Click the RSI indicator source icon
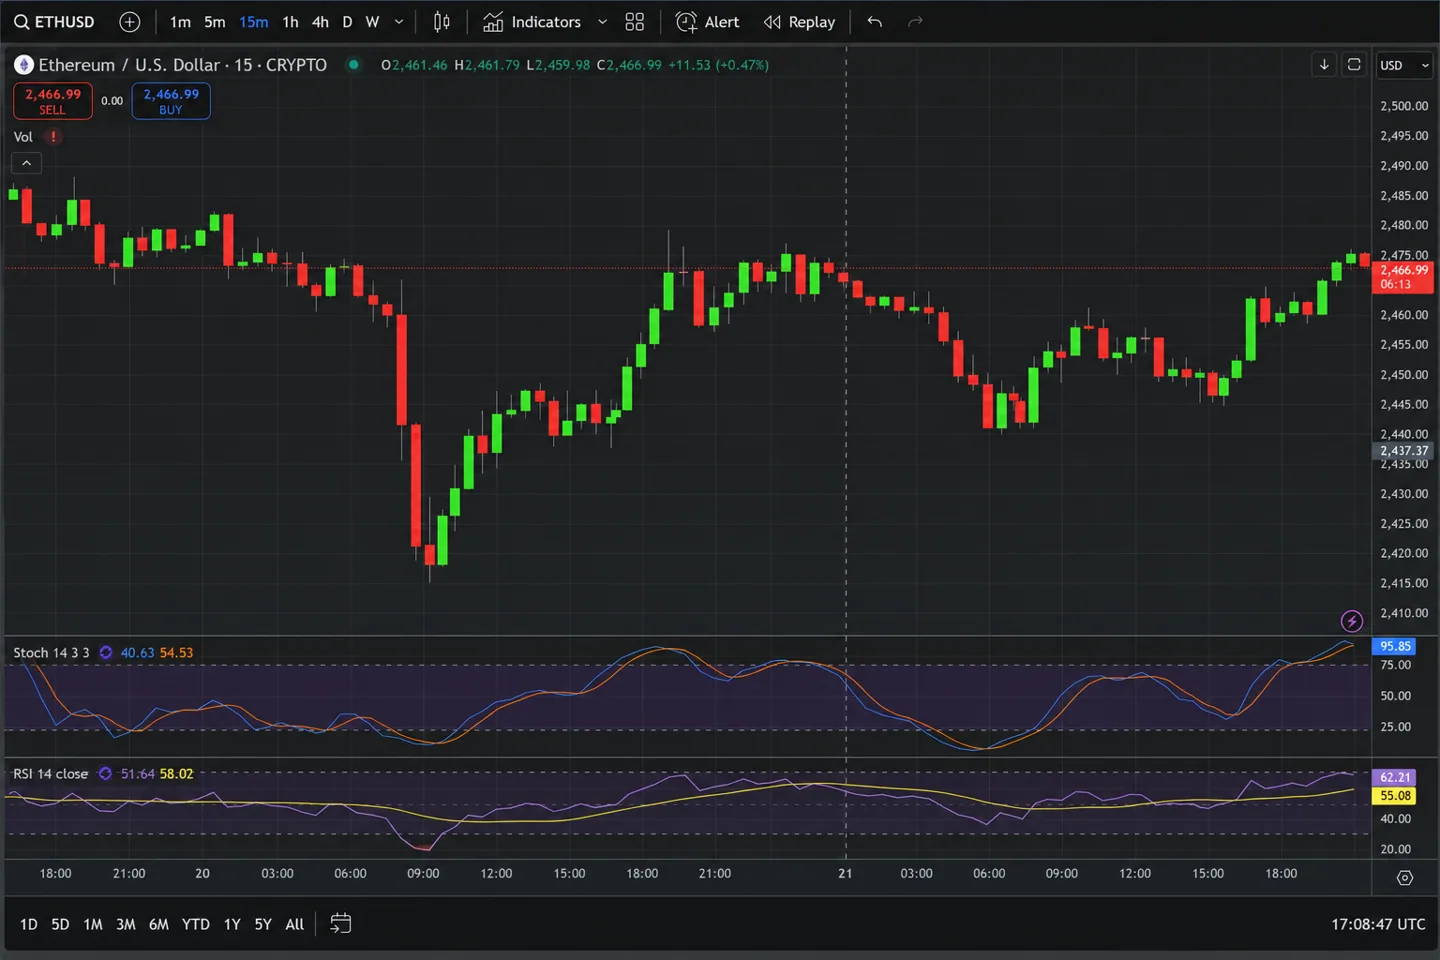The width and height of the screenshot is (1440, 960). 105,774
